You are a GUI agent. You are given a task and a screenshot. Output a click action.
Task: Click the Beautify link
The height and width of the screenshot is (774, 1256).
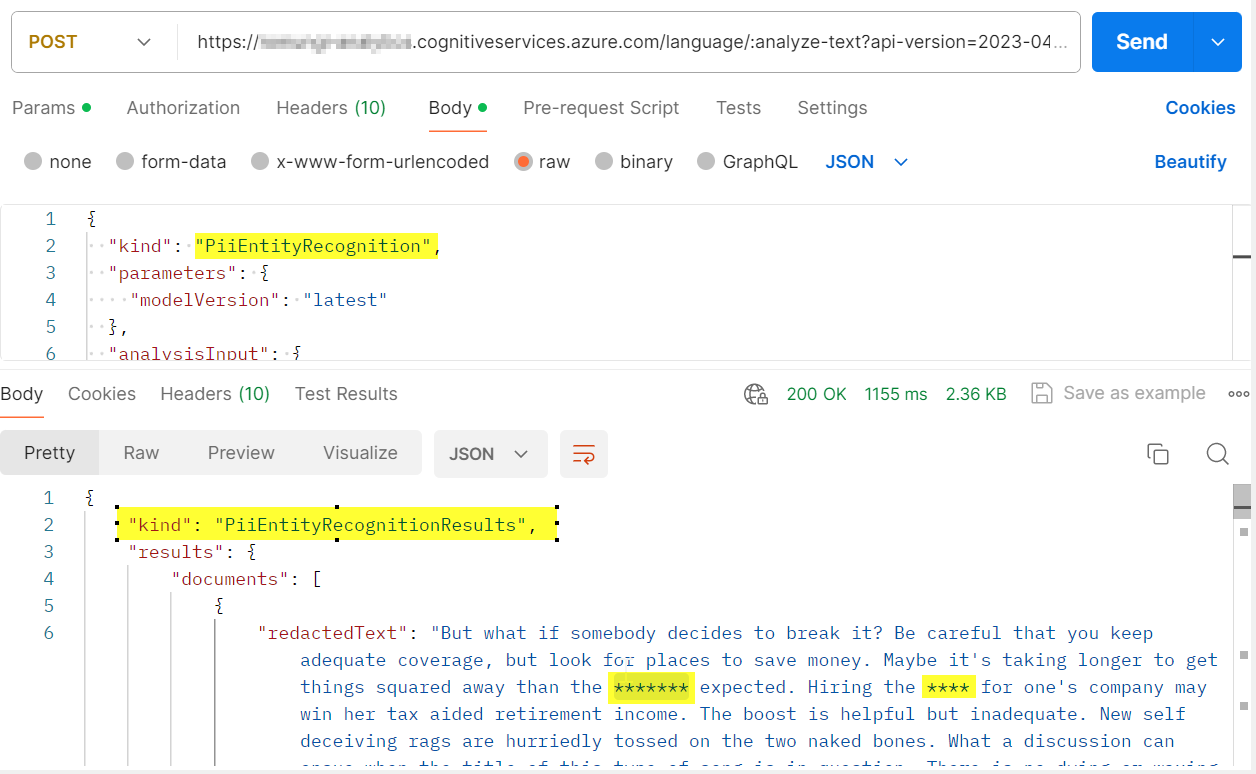coord(1190,161)
